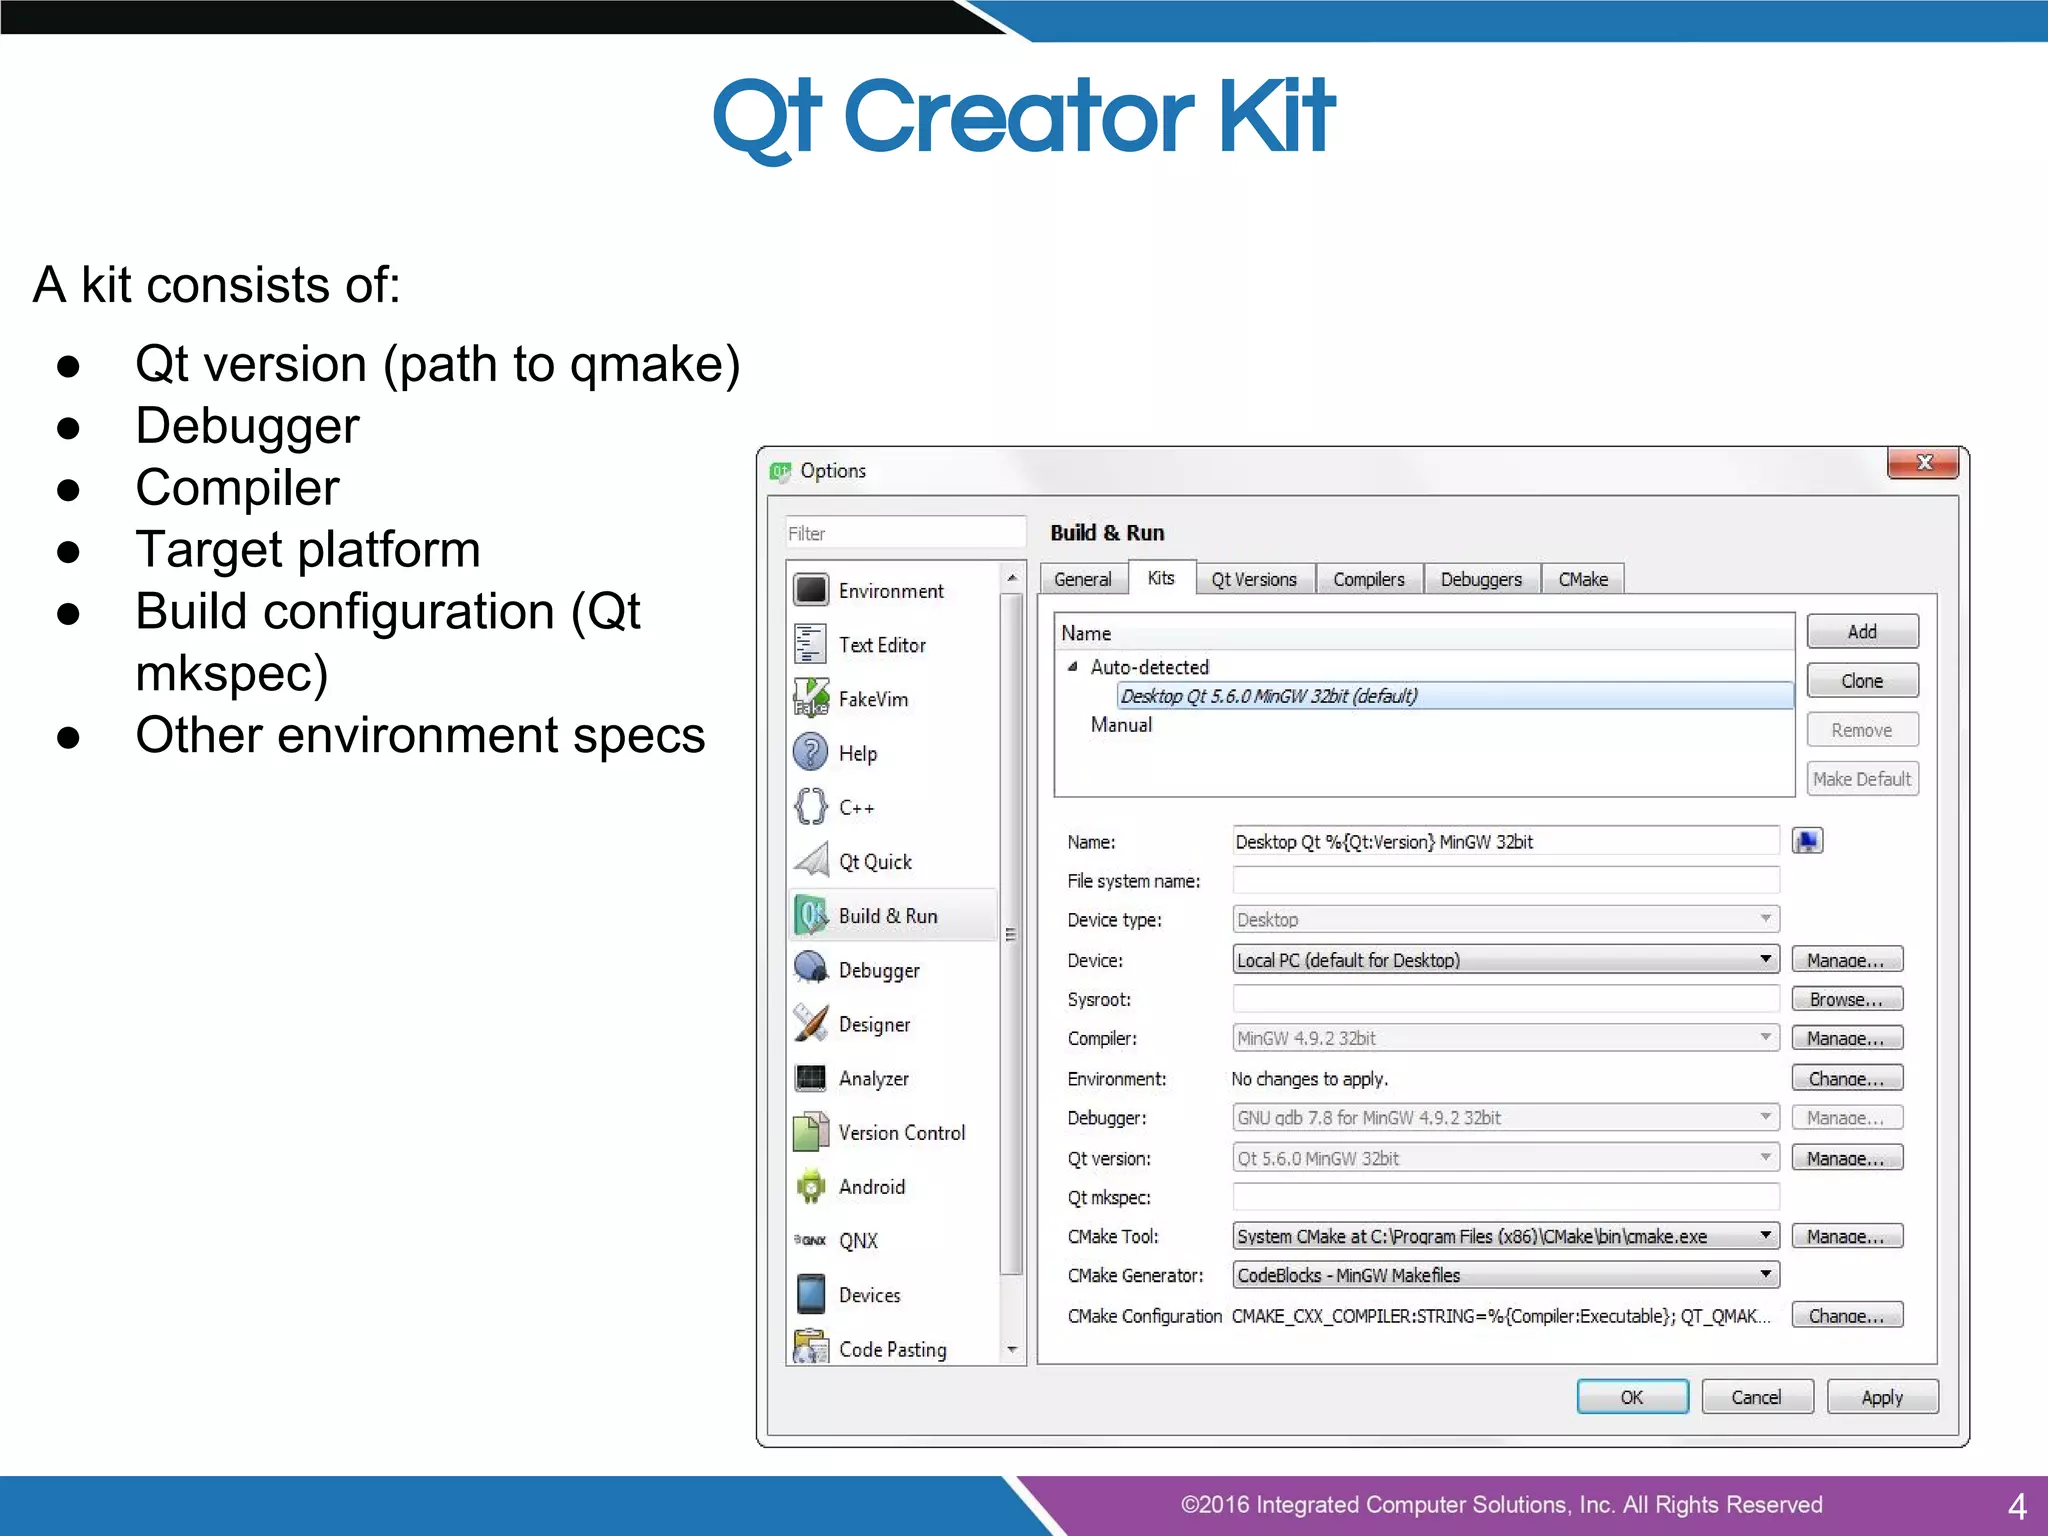
Task: Click Change button for CMake Configuration
Action: 1846,1315
